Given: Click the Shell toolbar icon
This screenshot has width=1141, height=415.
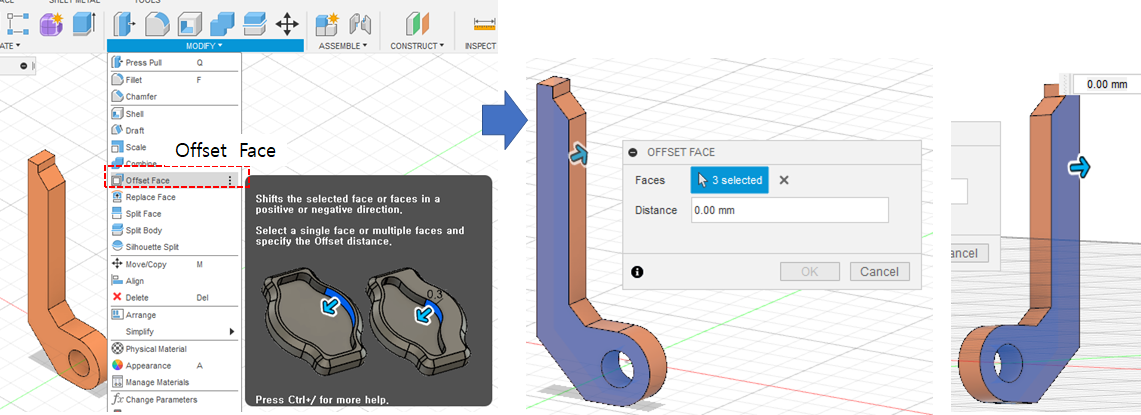Looking at the screenshot, I should pos(188,24).
